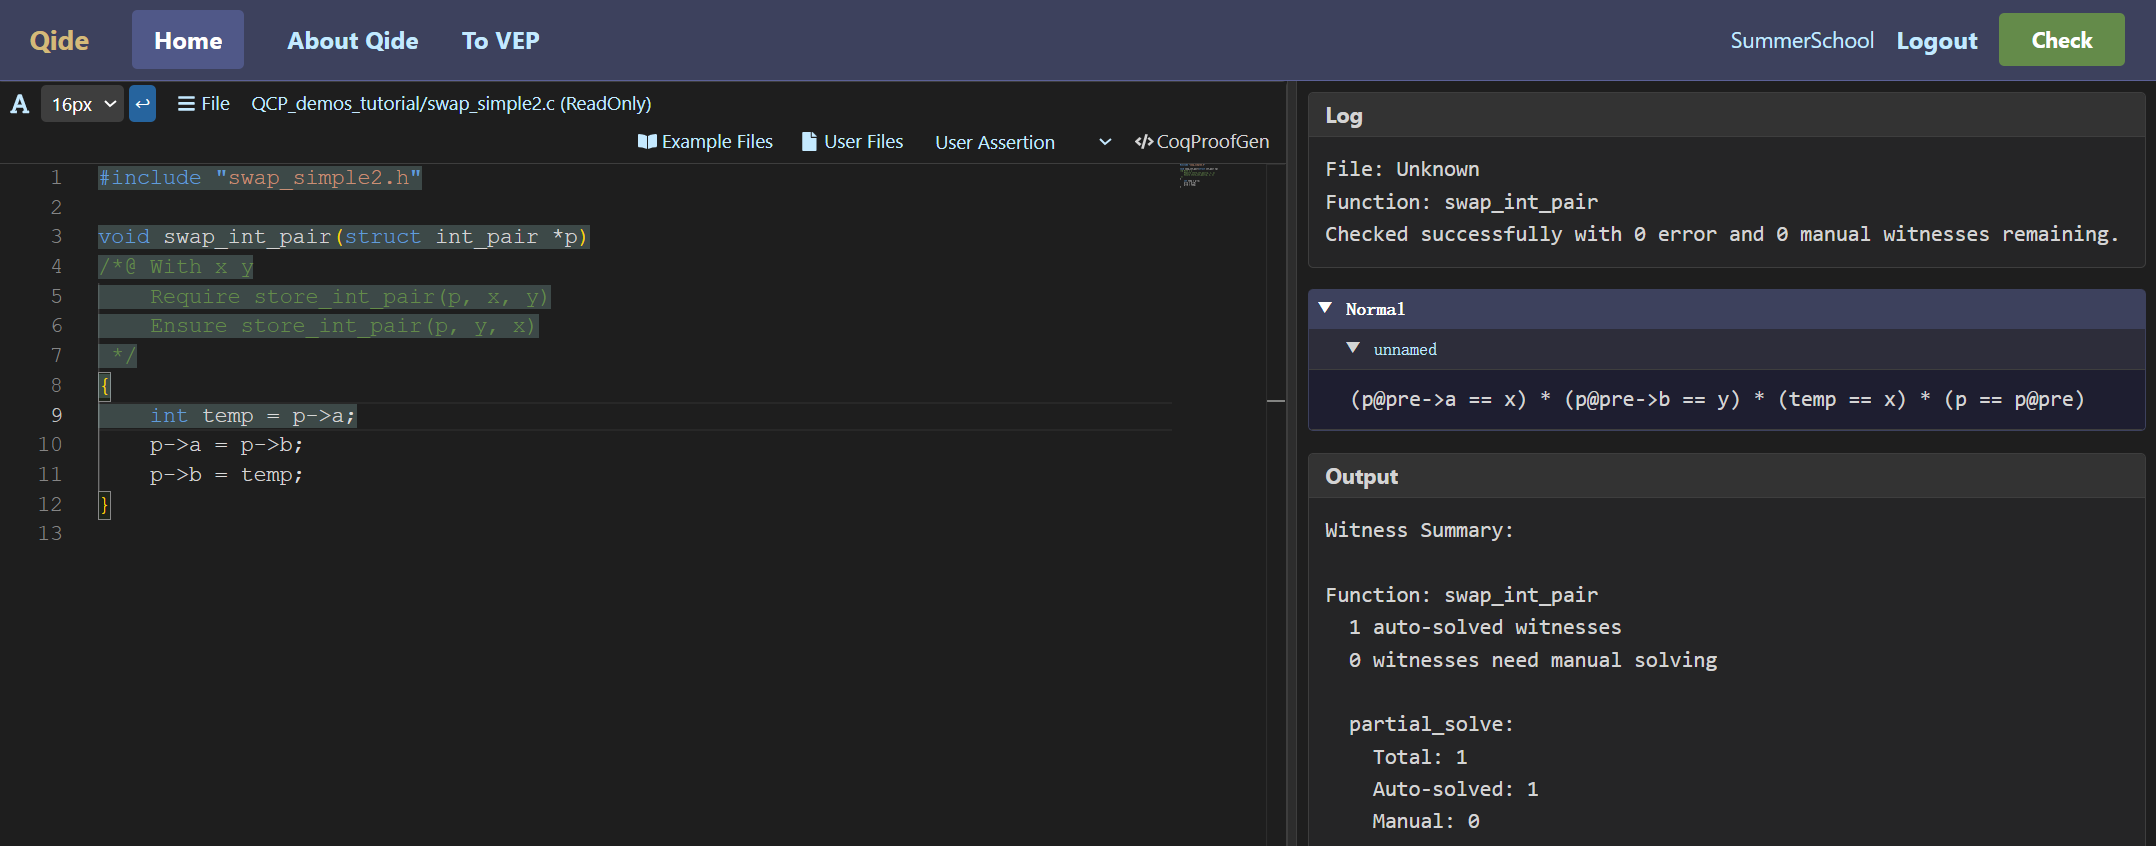Open the File hamburger menu icon
The height and width of the screenshot is (846, 2156).
tap(186, 104)
